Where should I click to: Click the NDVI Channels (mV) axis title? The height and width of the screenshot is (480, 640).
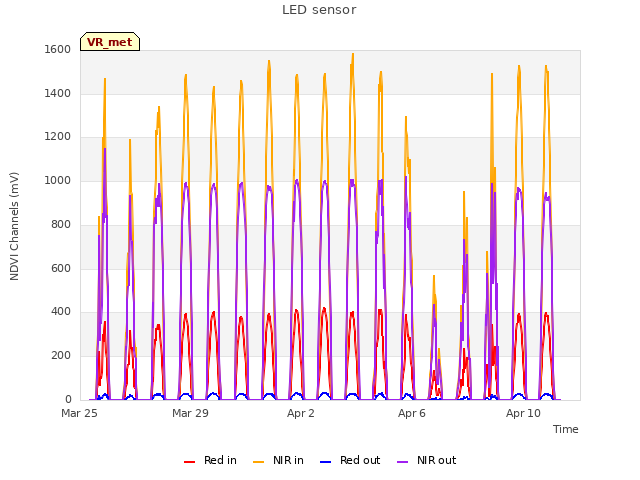coord(14,226)
